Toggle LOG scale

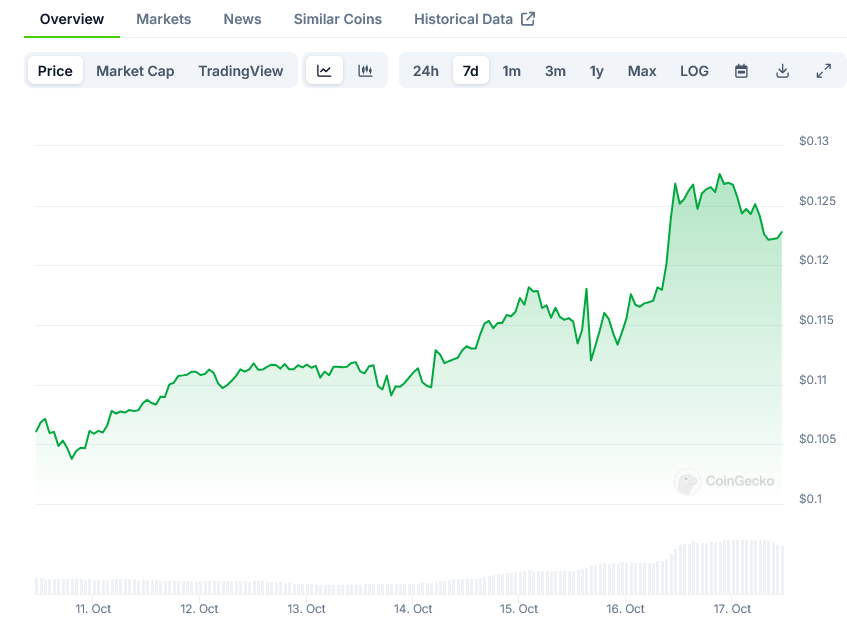[x=694, y=71]
